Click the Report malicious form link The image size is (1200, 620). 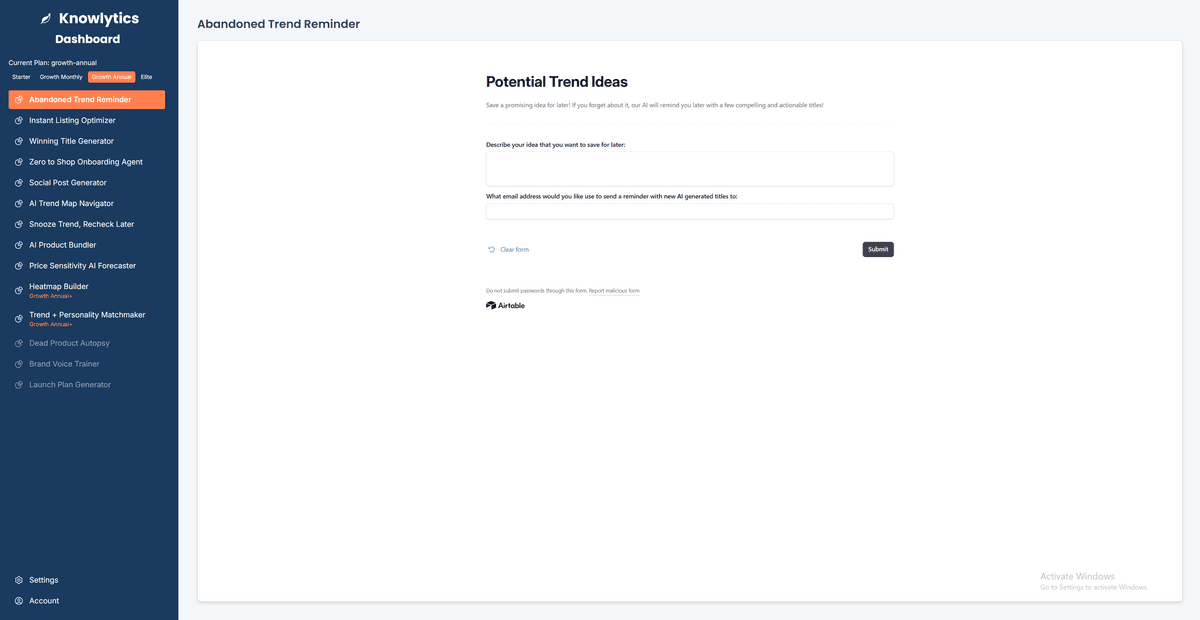pos(612,290)
